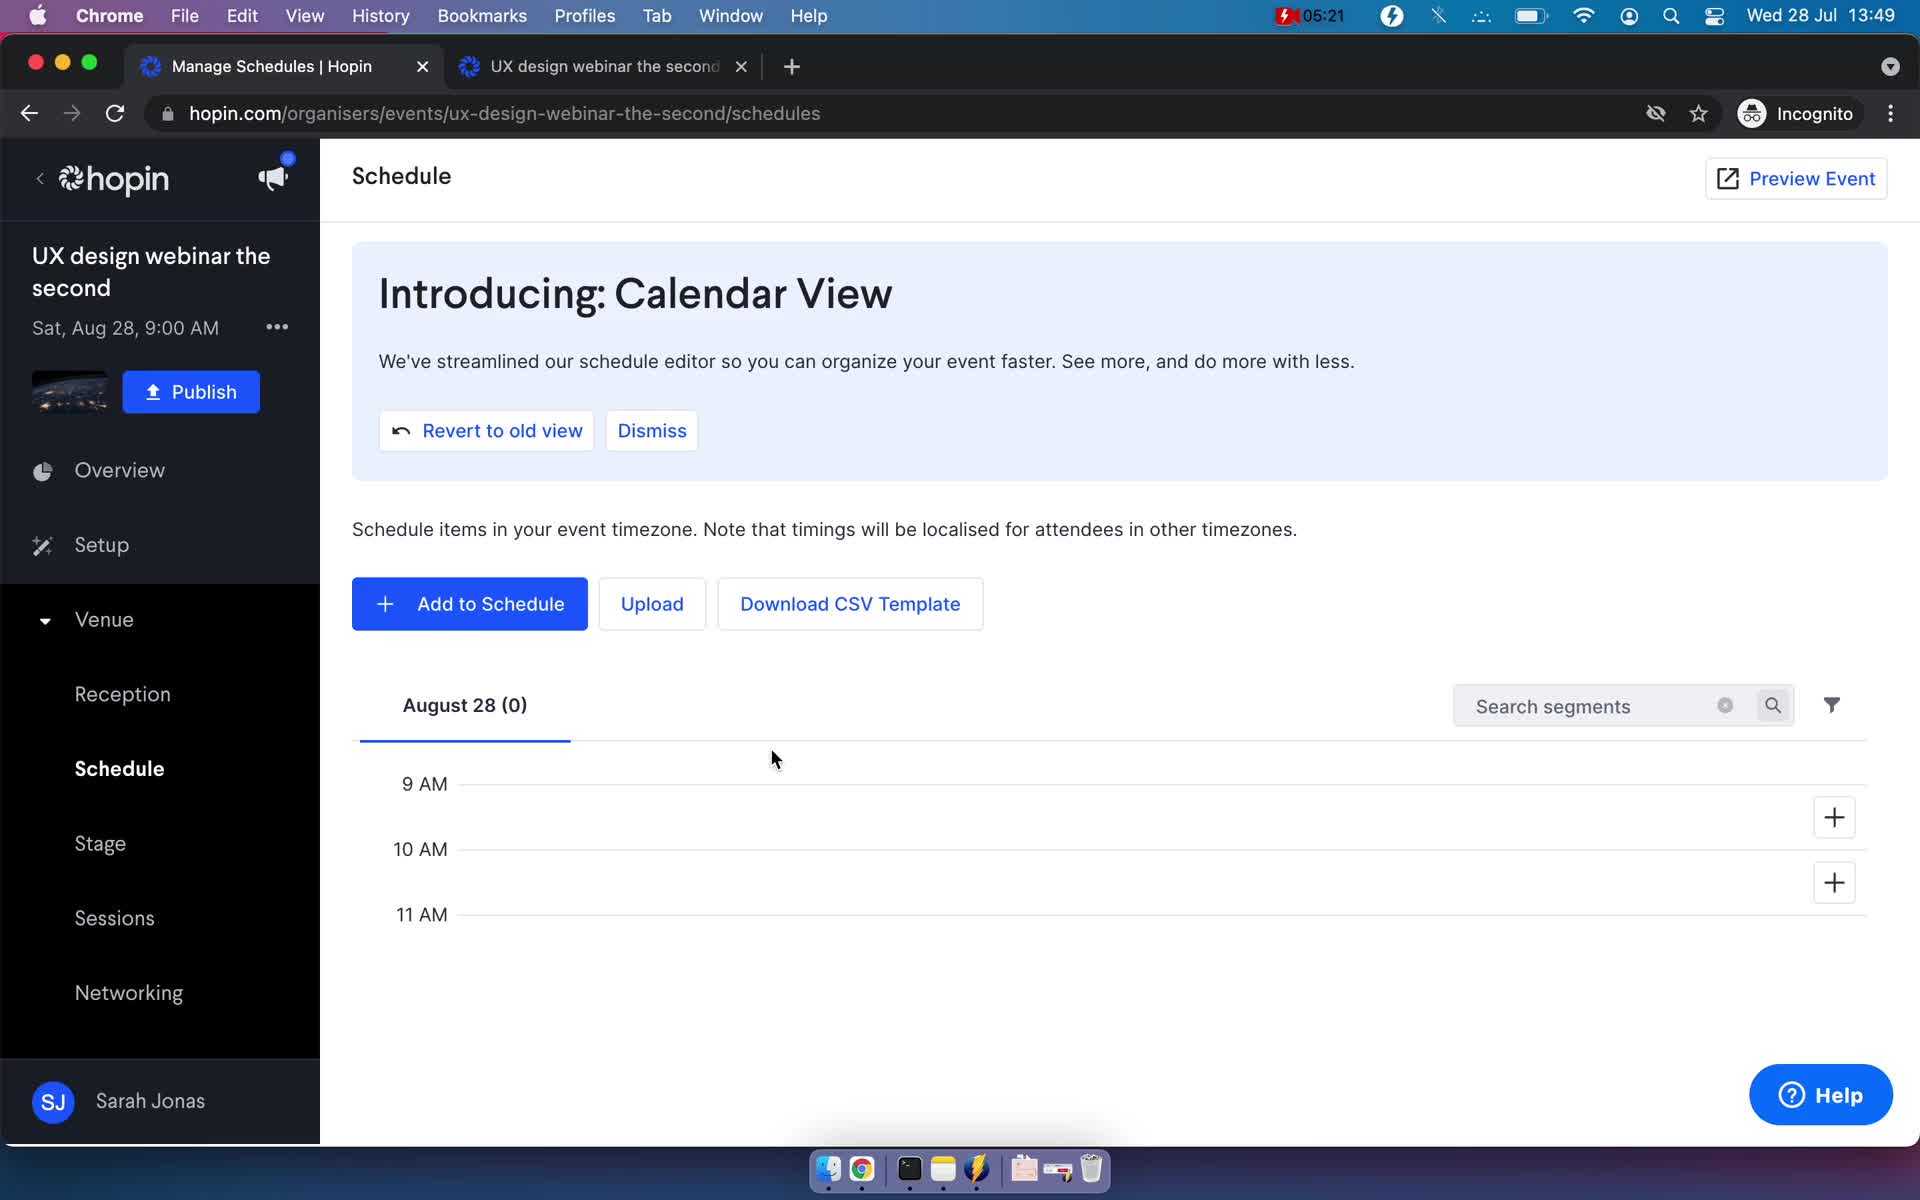Open the Profiles menu

(x=585, y=16)
